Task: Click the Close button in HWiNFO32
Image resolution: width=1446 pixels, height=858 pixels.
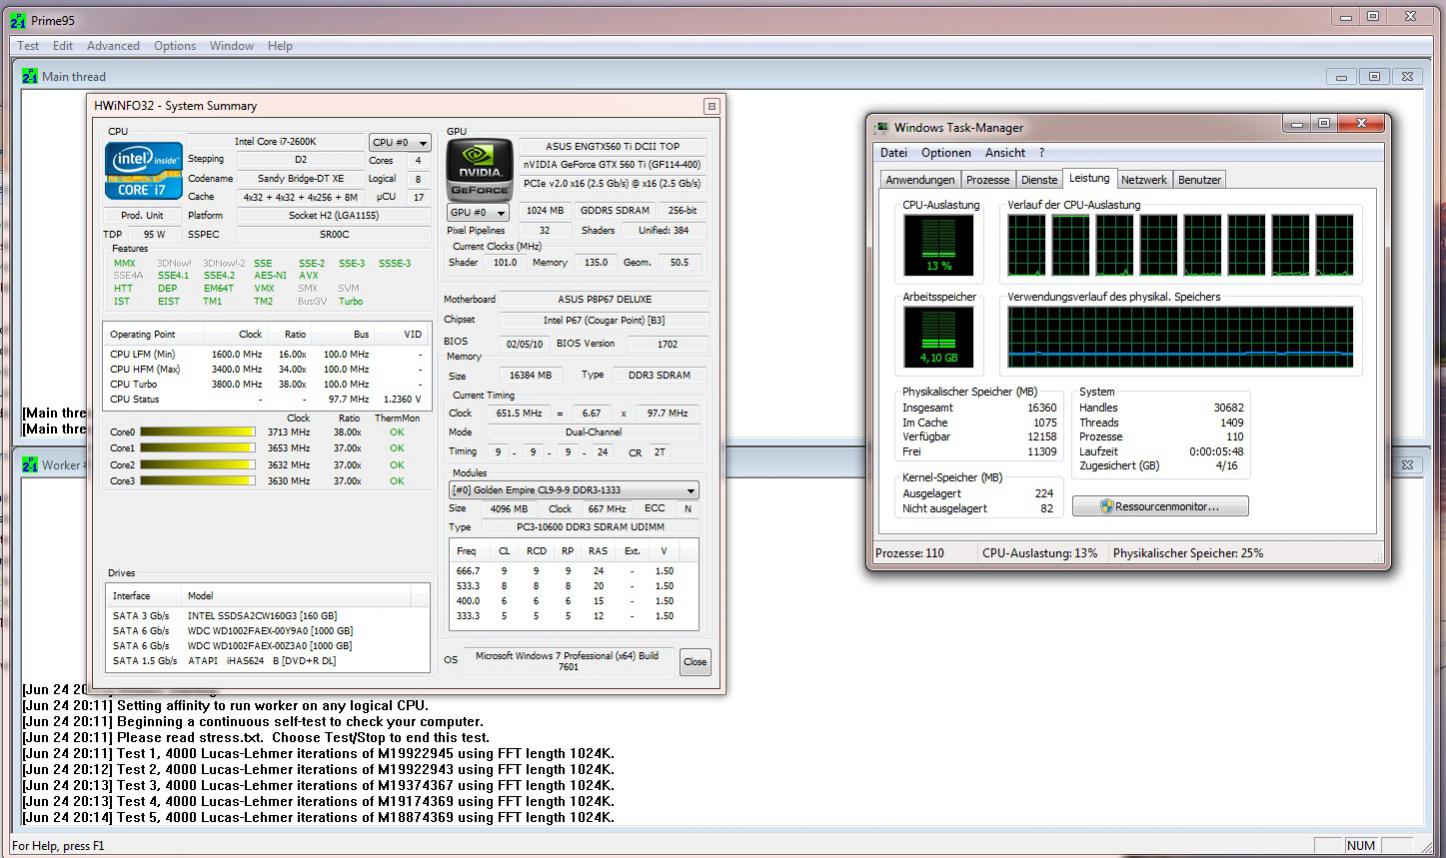Action: pos(695,661)
